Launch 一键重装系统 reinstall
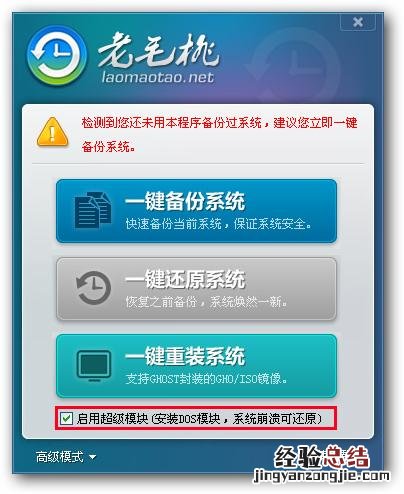404x494 pixels. (x=196, y=366)
